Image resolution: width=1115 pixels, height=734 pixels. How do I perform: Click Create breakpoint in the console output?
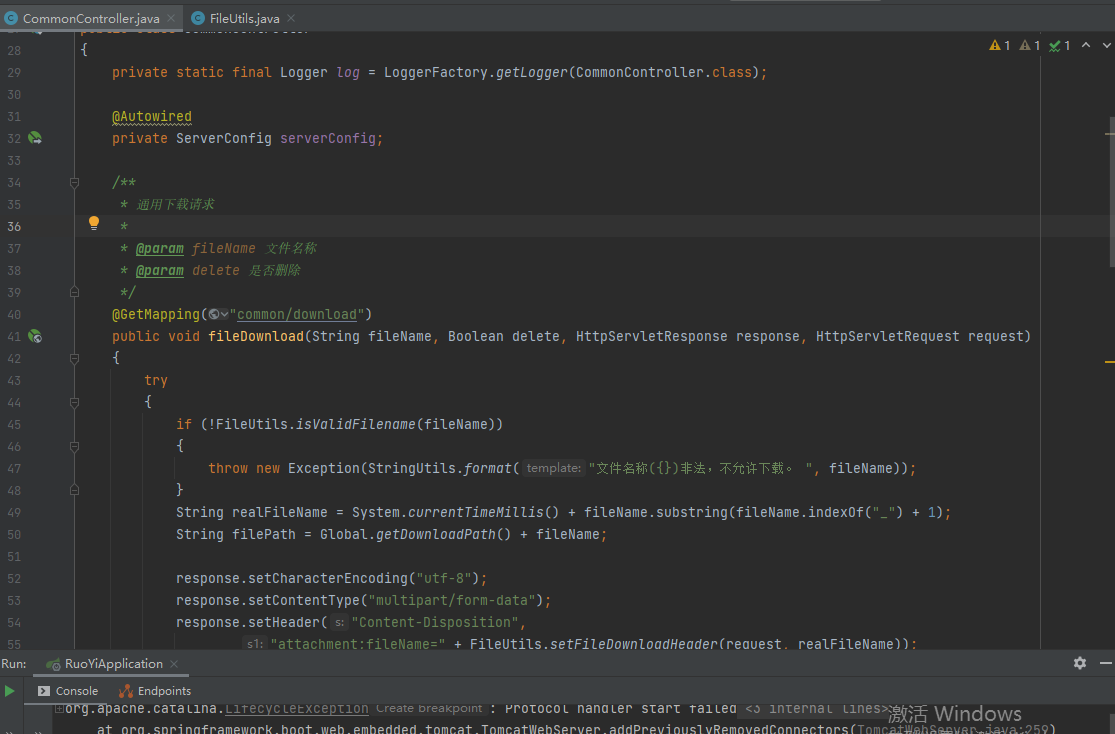(429, 708)
